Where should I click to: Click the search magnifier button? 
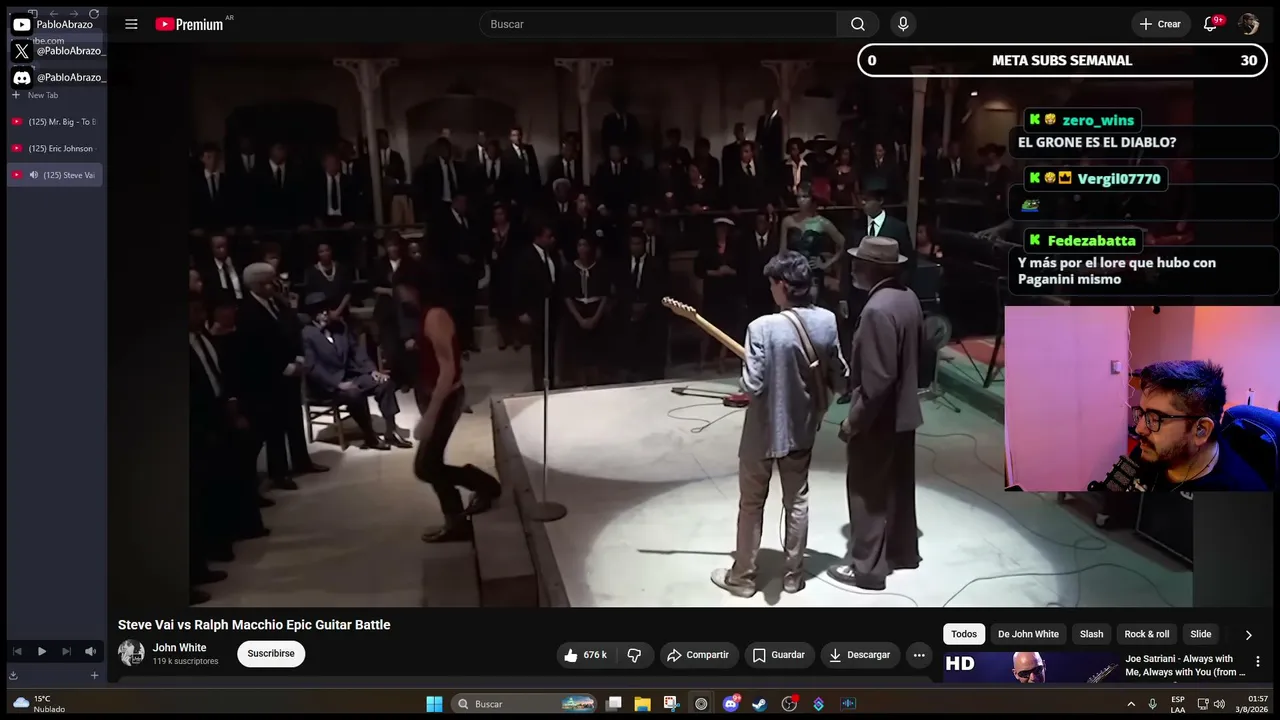[x=858, y=24]
